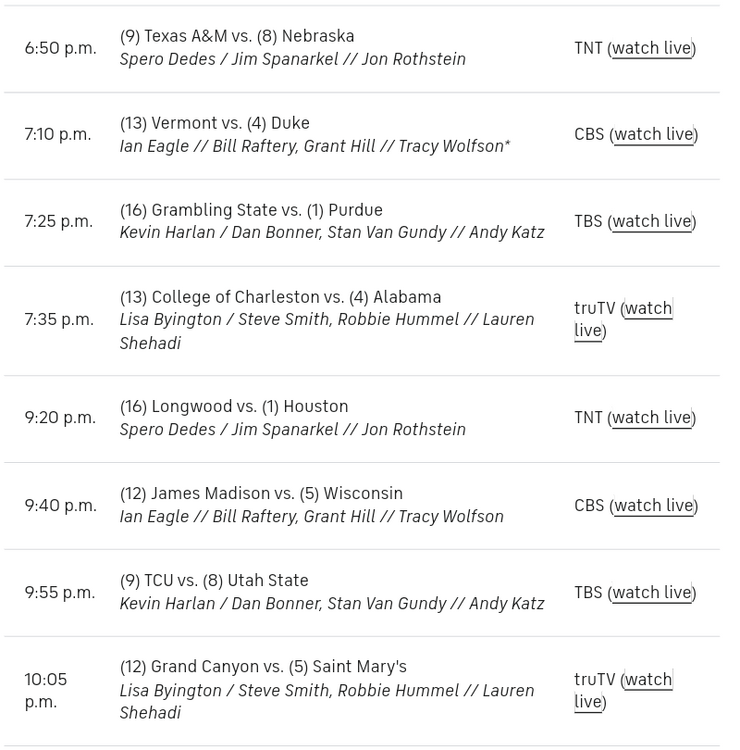740x750 pixels.
Task: Select the (9) Texas A&M vs. (8) Nebraska matchup text
Action: pyautogui.click(x=237, y=36)
